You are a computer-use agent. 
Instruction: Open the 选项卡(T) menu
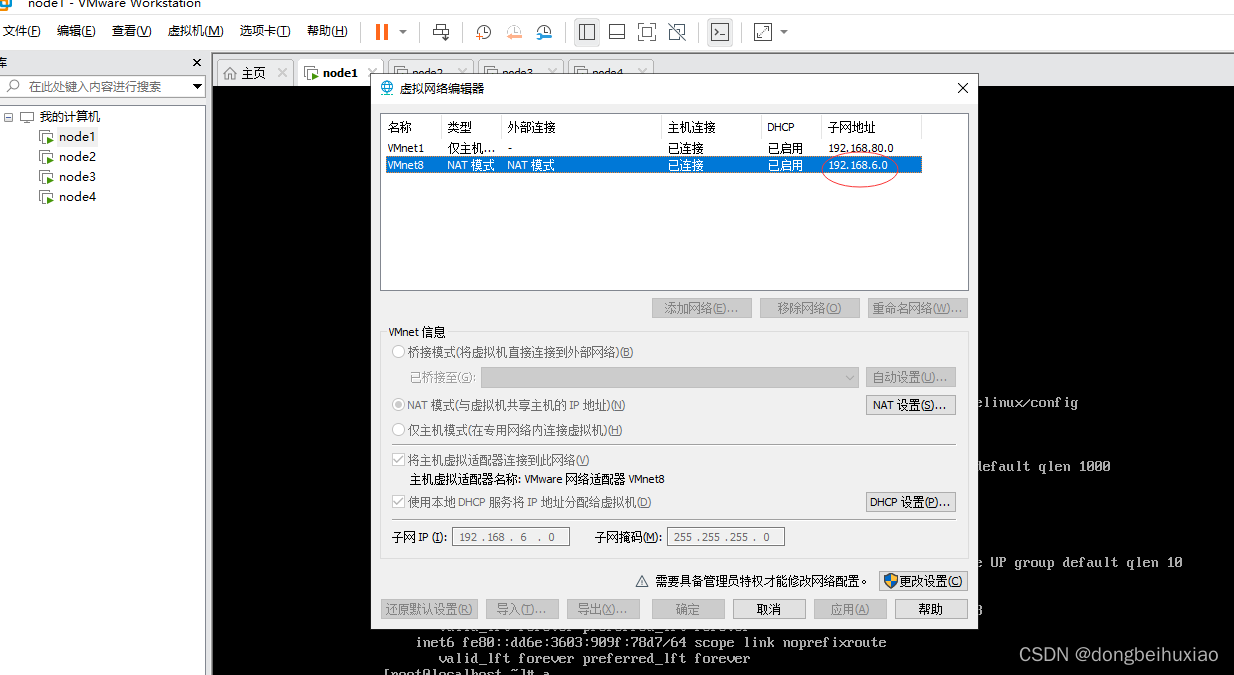pos(265,31)
